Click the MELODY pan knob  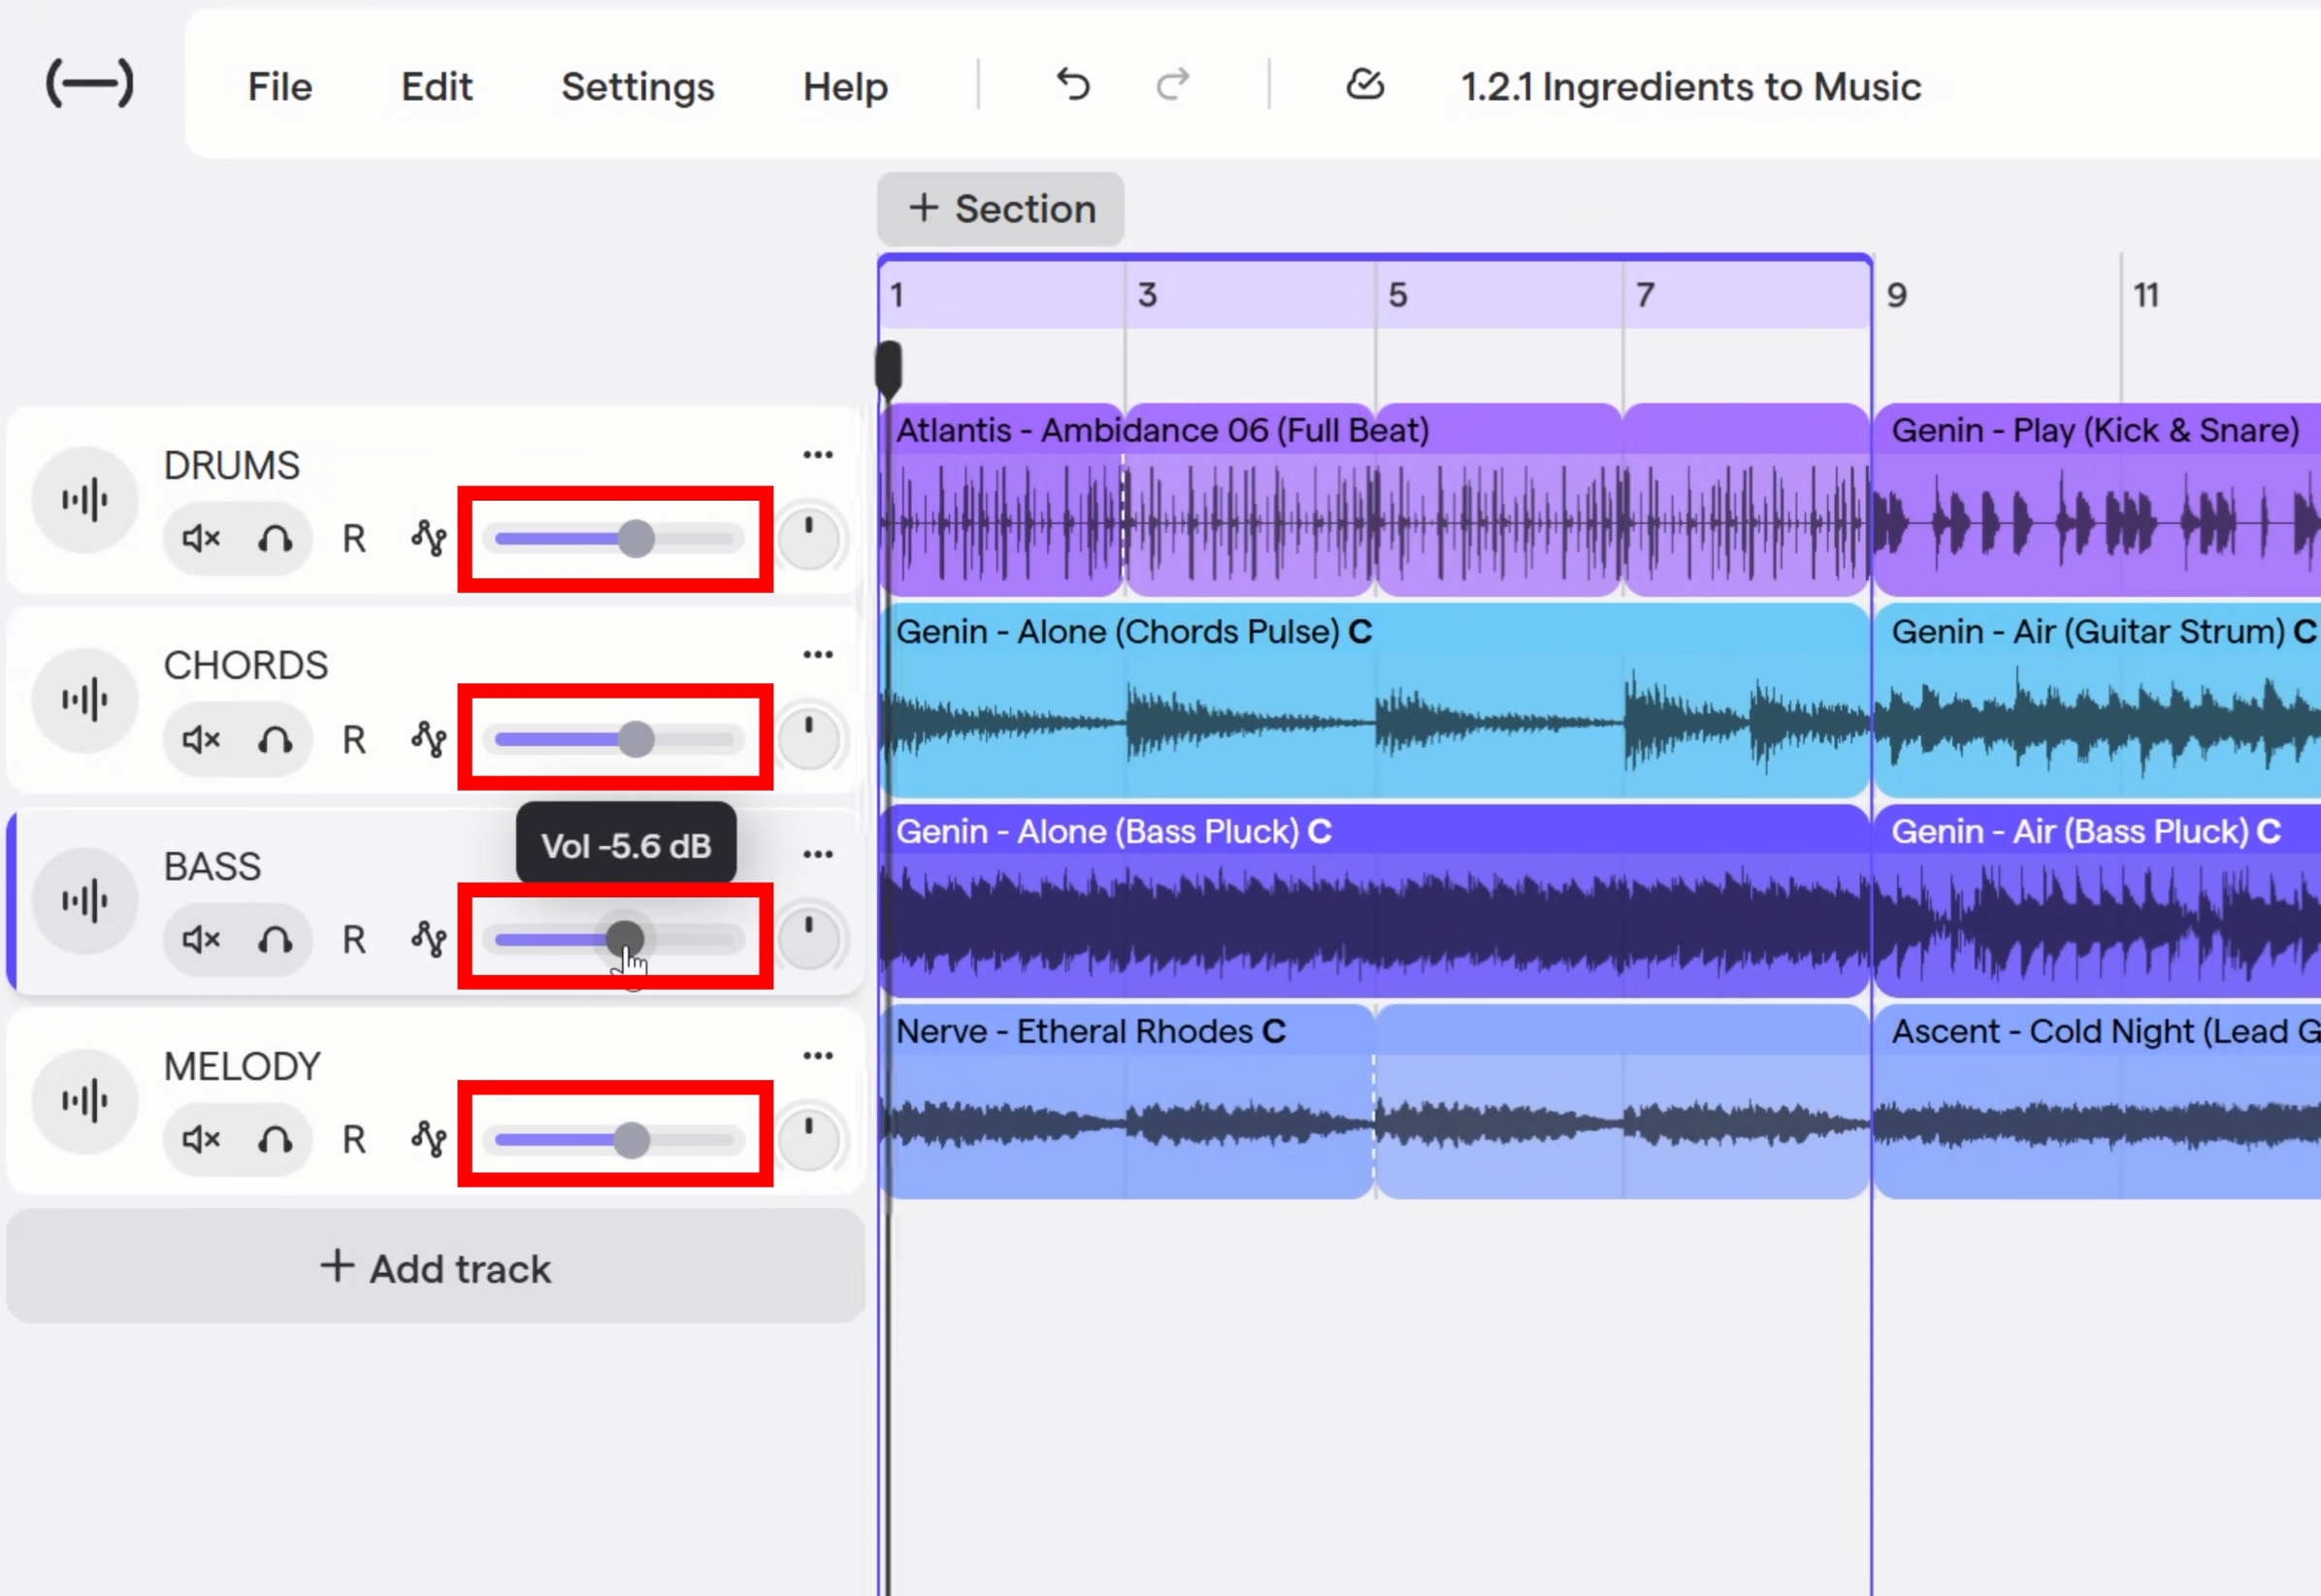coord(809,1139)
